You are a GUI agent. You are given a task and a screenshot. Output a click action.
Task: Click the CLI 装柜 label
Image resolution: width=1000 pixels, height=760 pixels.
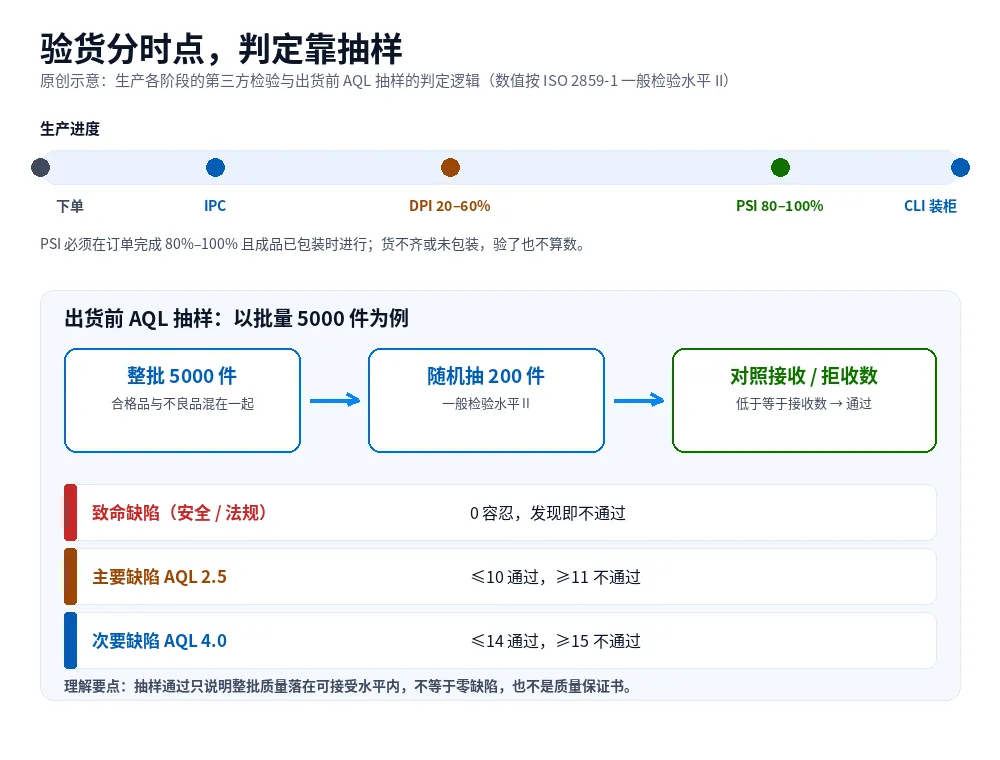click(930, 206)
